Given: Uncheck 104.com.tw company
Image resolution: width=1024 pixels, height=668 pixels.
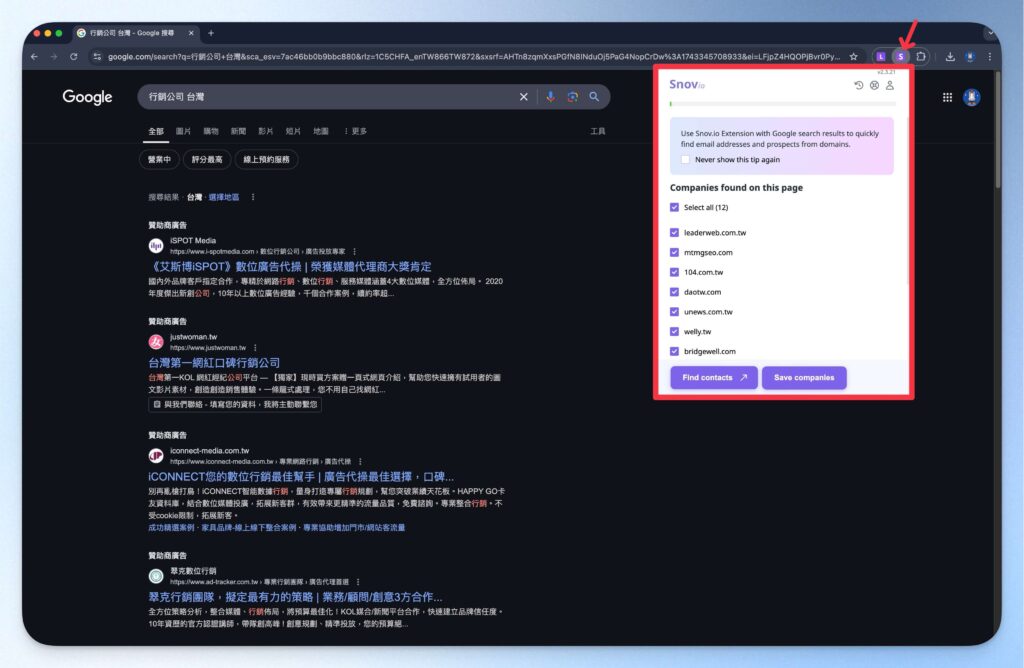Looking at the screenshot, I should point(675,272).
